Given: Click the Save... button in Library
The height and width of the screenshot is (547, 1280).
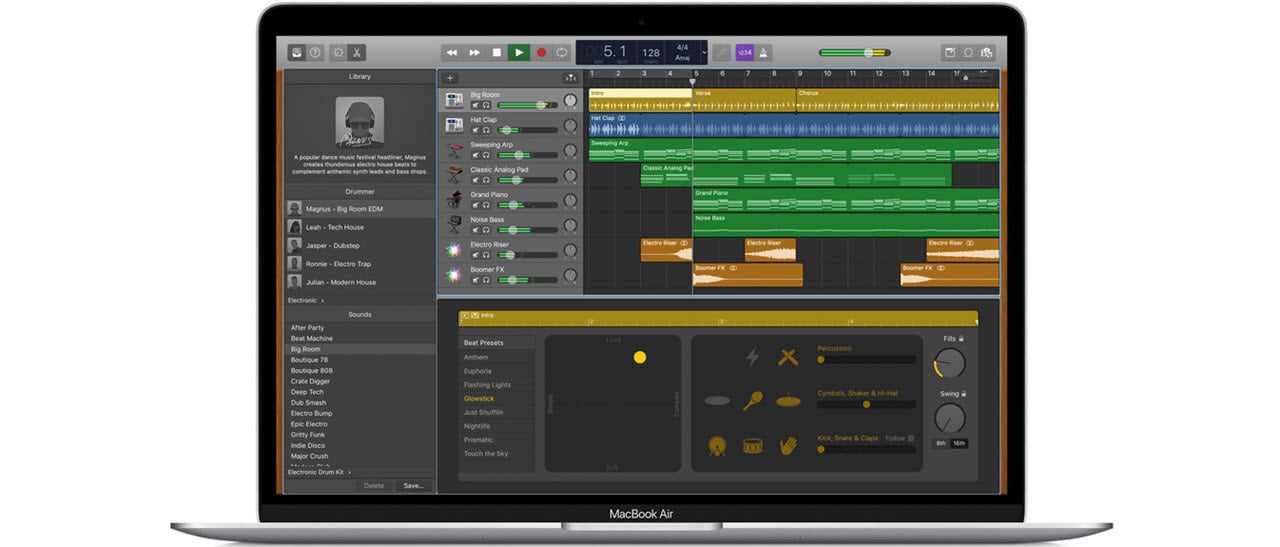Looking at the screenshot, I should (413, 486).
